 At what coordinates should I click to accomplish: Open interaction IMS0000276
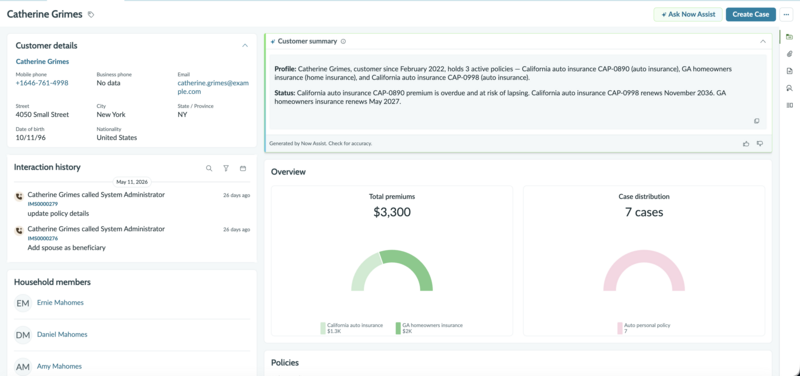(42, 238)
